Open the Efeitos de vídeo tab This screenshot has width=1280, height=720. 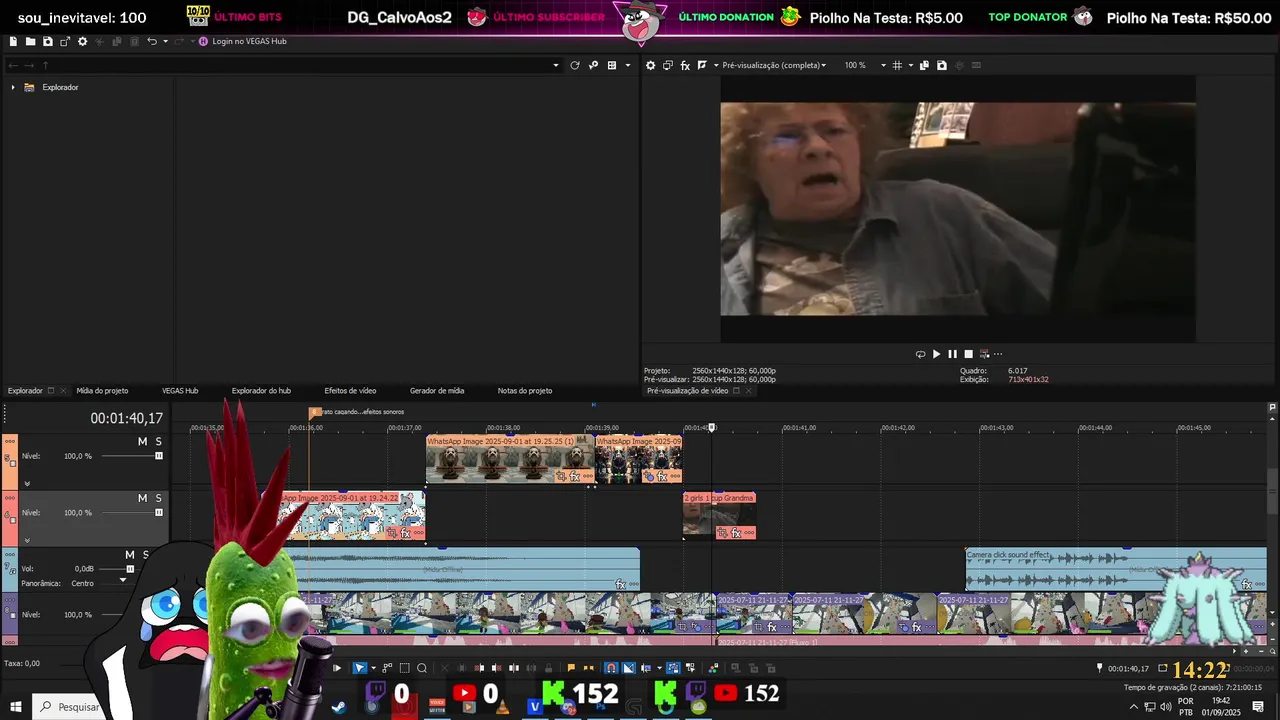click(350, 391)
